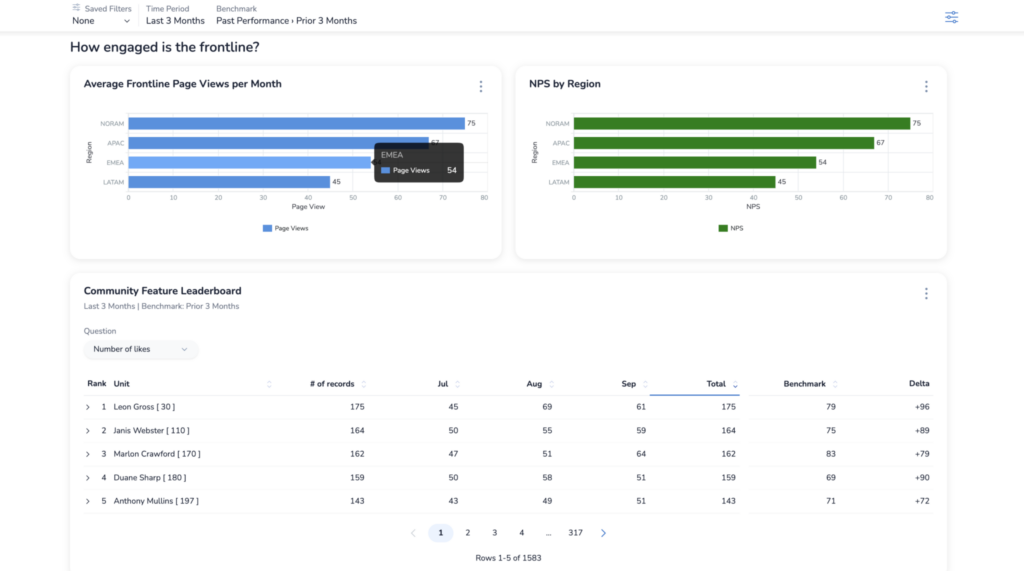This screenshot has height=571, width=1024.
Task: Open Community Feature Leaderboard options menu
Action: click(926, 294)
